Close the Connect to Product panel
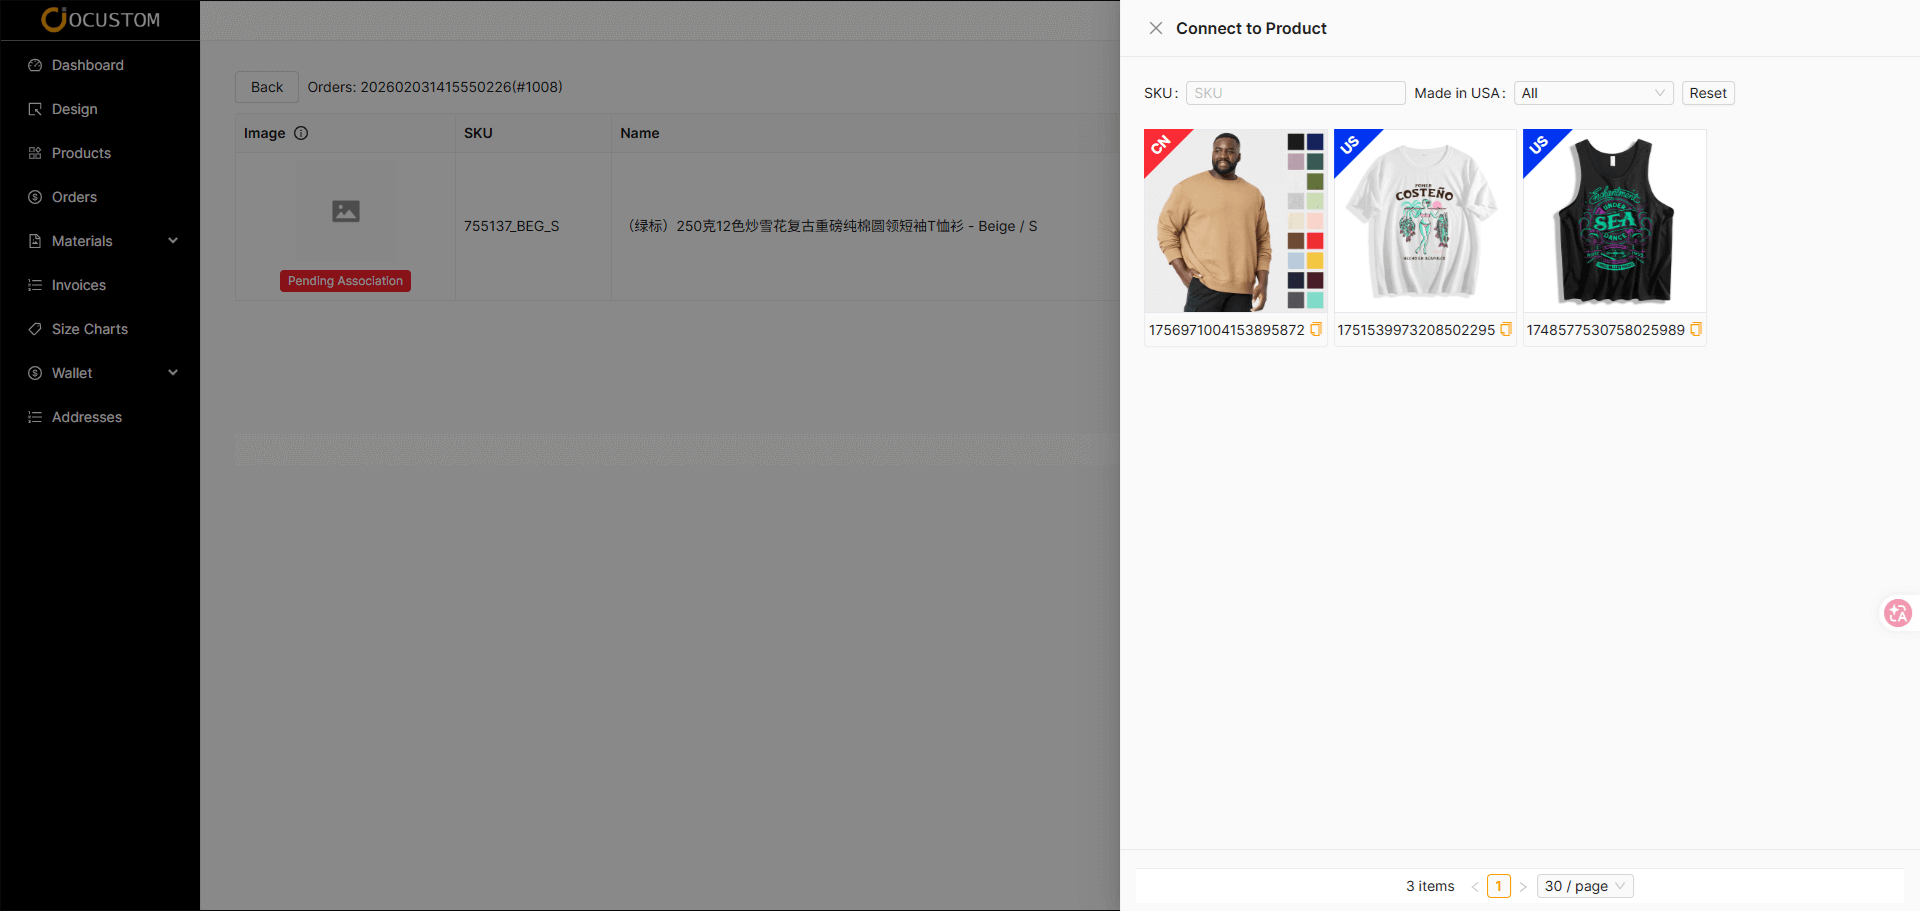 click(1155, 28)
